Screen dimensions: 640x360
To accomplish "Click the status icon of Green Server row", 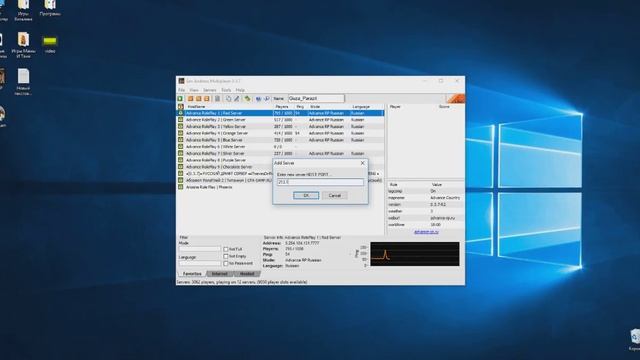I will tap(180, 120).
